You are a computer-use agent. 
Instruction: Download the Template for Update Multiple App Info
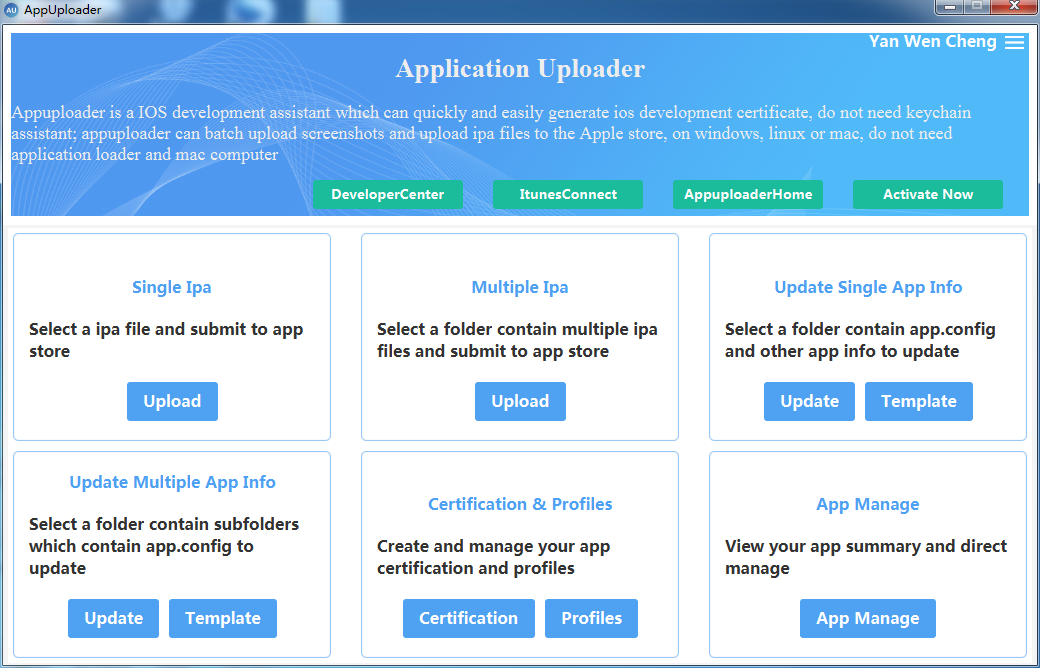[222, 618]
